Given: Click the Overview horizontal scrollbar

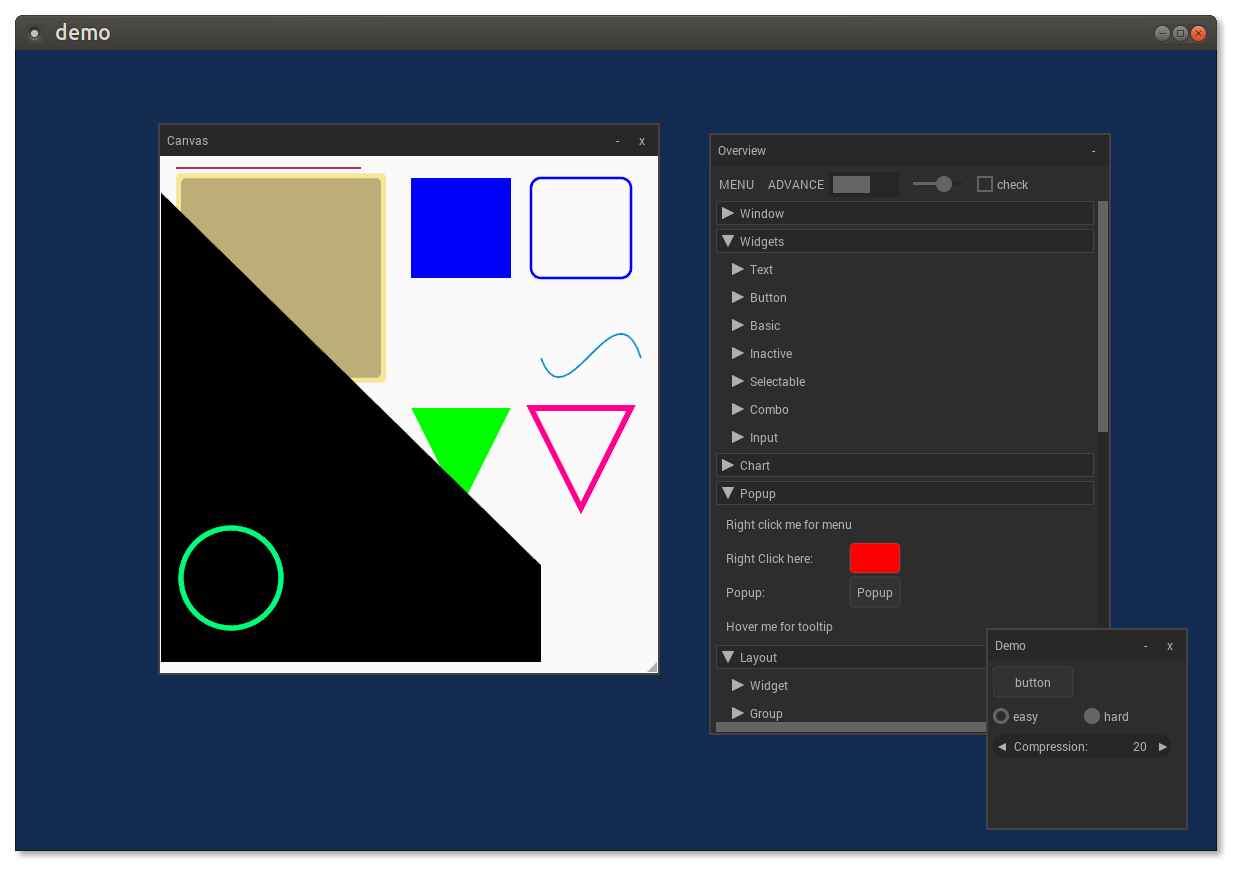Looking at the screenshot, I should [x=852, y=727].
